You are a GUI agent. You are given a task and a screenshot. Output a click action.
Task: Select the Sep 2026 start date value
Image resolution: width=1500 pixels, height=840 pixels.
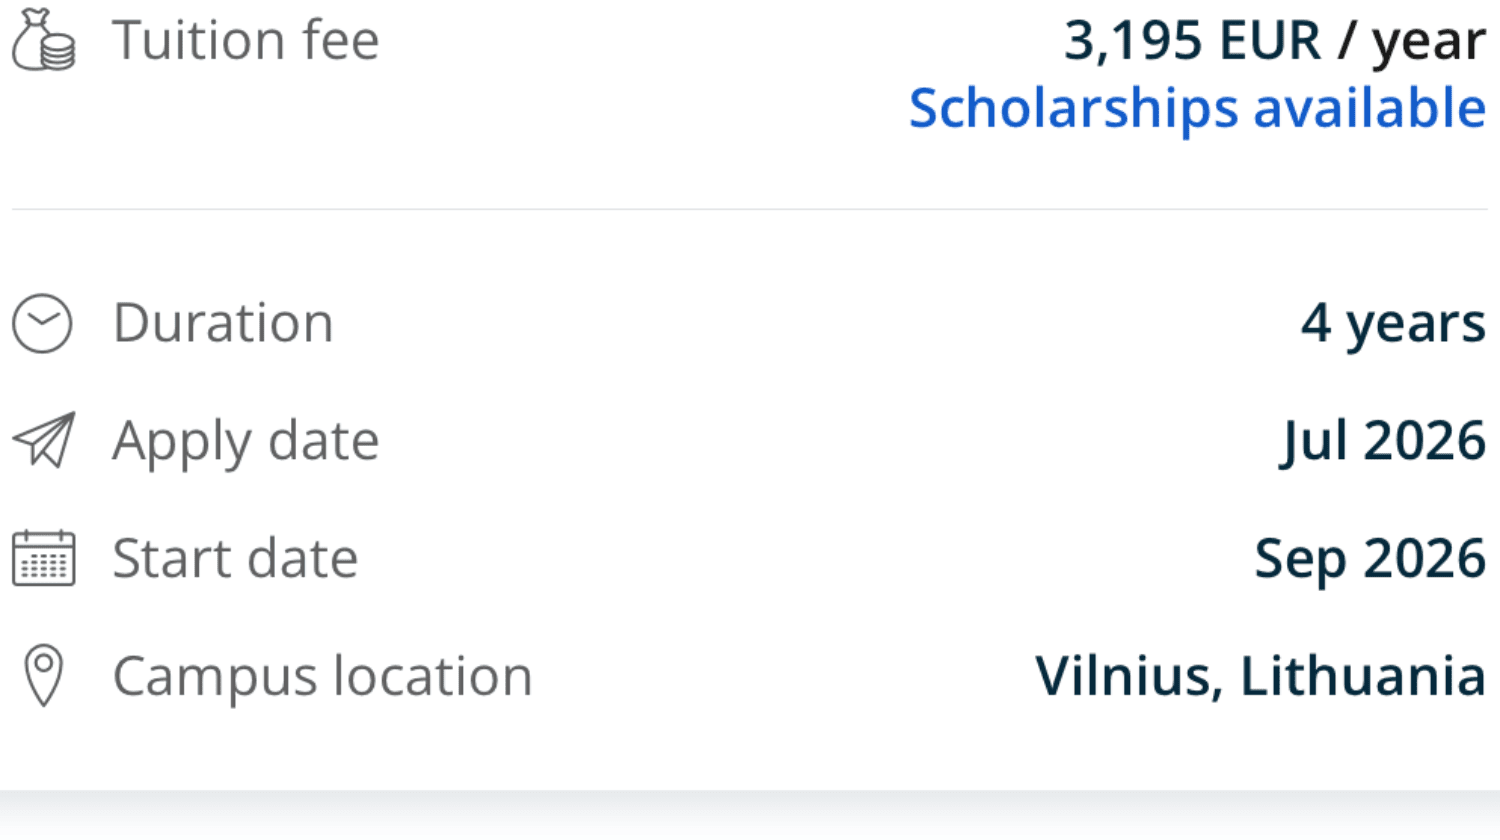(1370, 558)
